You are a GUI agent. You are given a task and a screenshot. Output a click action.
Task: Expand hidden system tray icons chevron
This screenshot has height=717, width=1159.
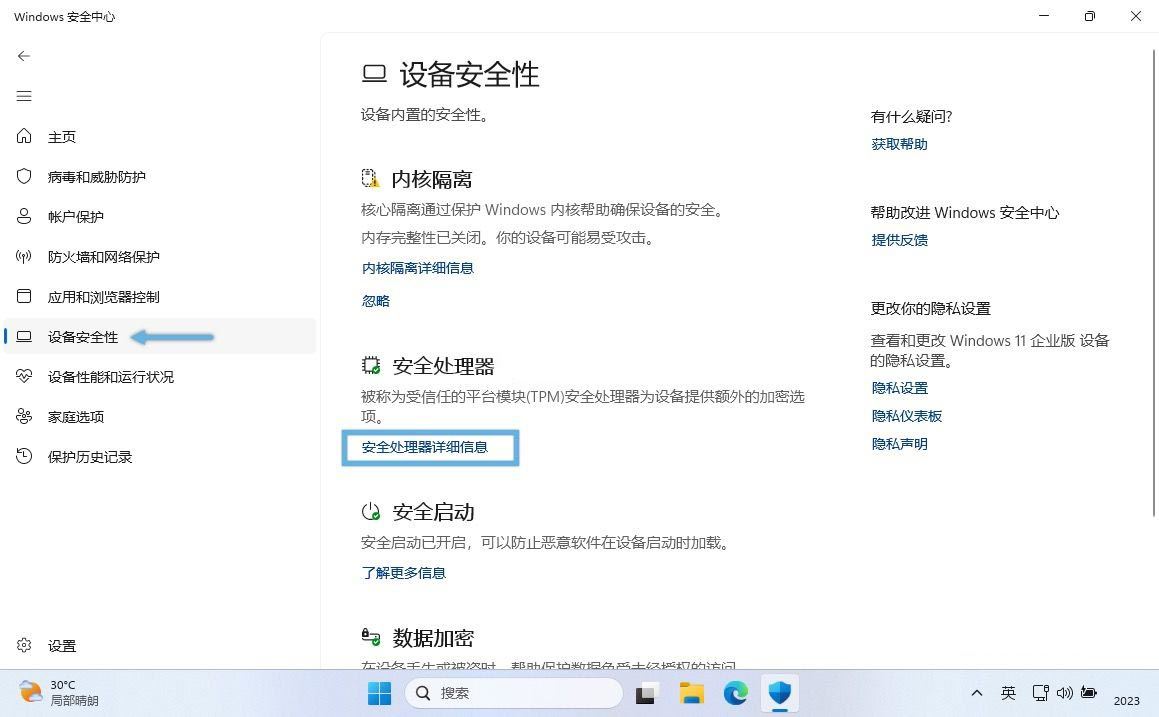point(977,693)
